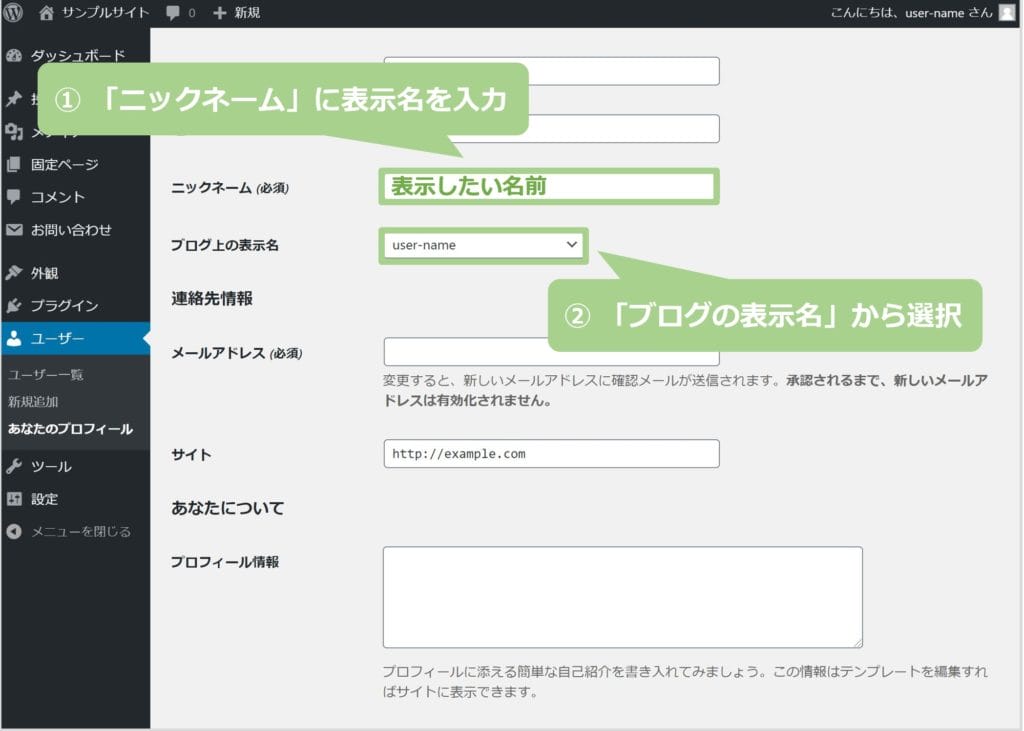
Task: Click the user avatar in top right
Action: tap(1006, 13)
